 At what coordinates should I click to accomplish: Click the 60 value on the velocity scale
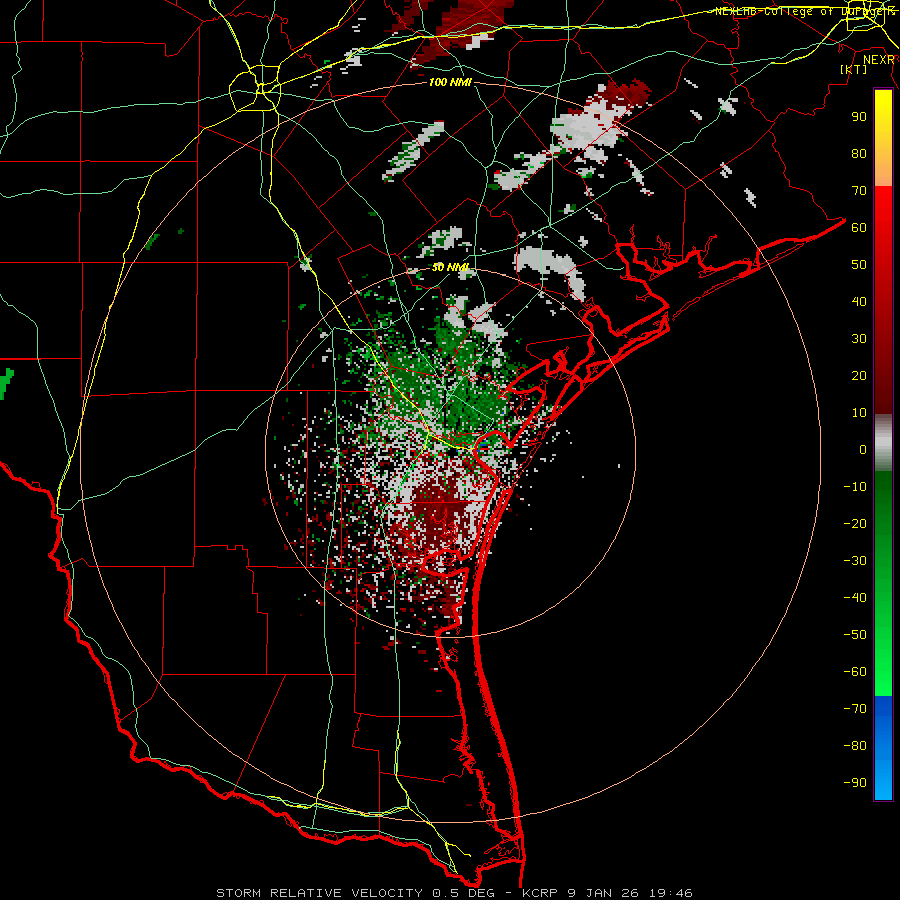tap(859, 228)
